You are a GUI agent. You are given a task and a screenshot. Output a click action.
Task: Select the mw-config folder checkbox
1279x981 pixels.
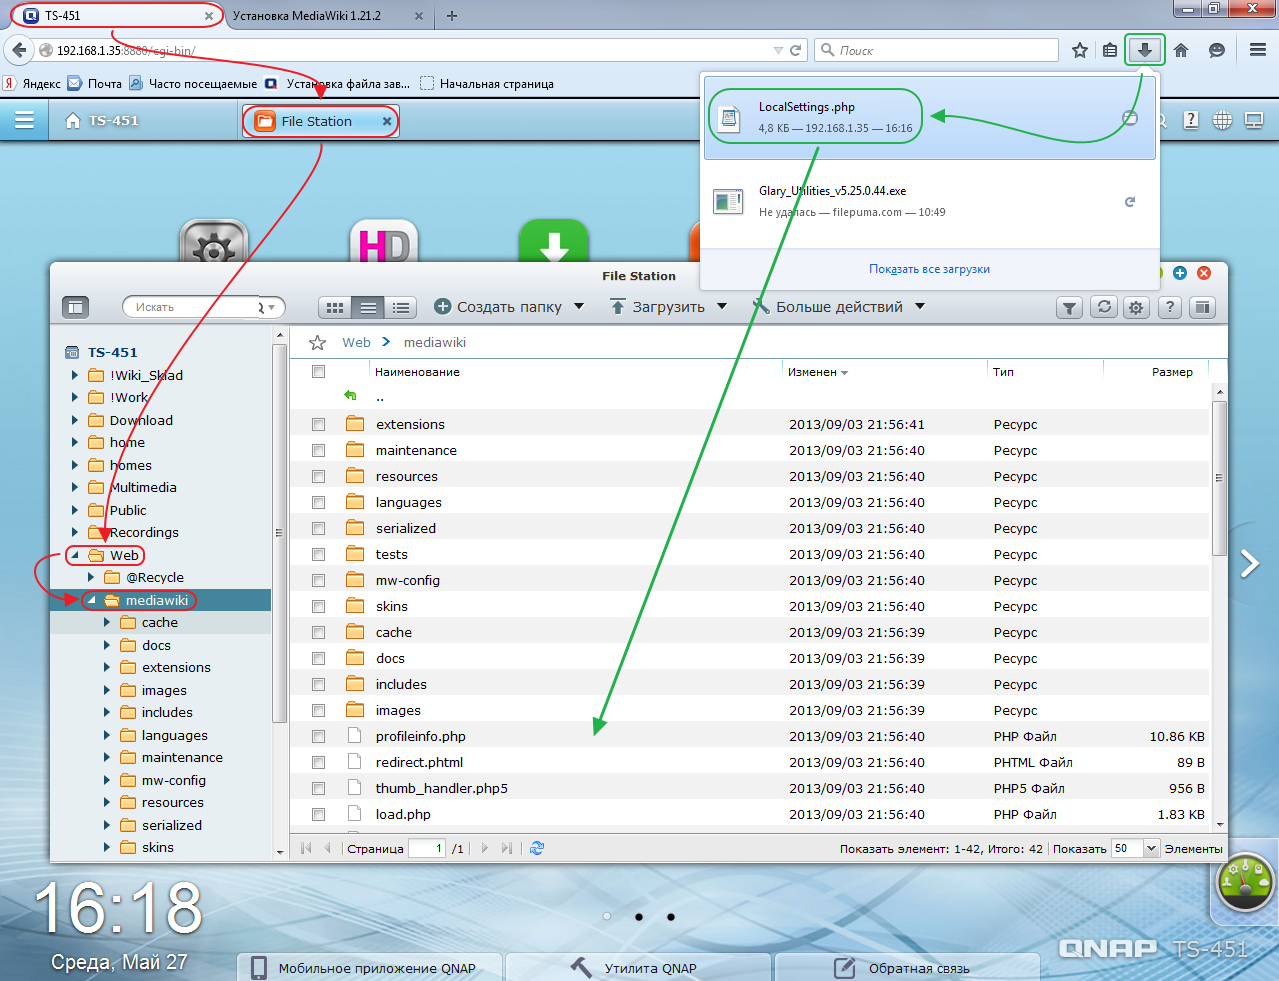coord(319,581)
